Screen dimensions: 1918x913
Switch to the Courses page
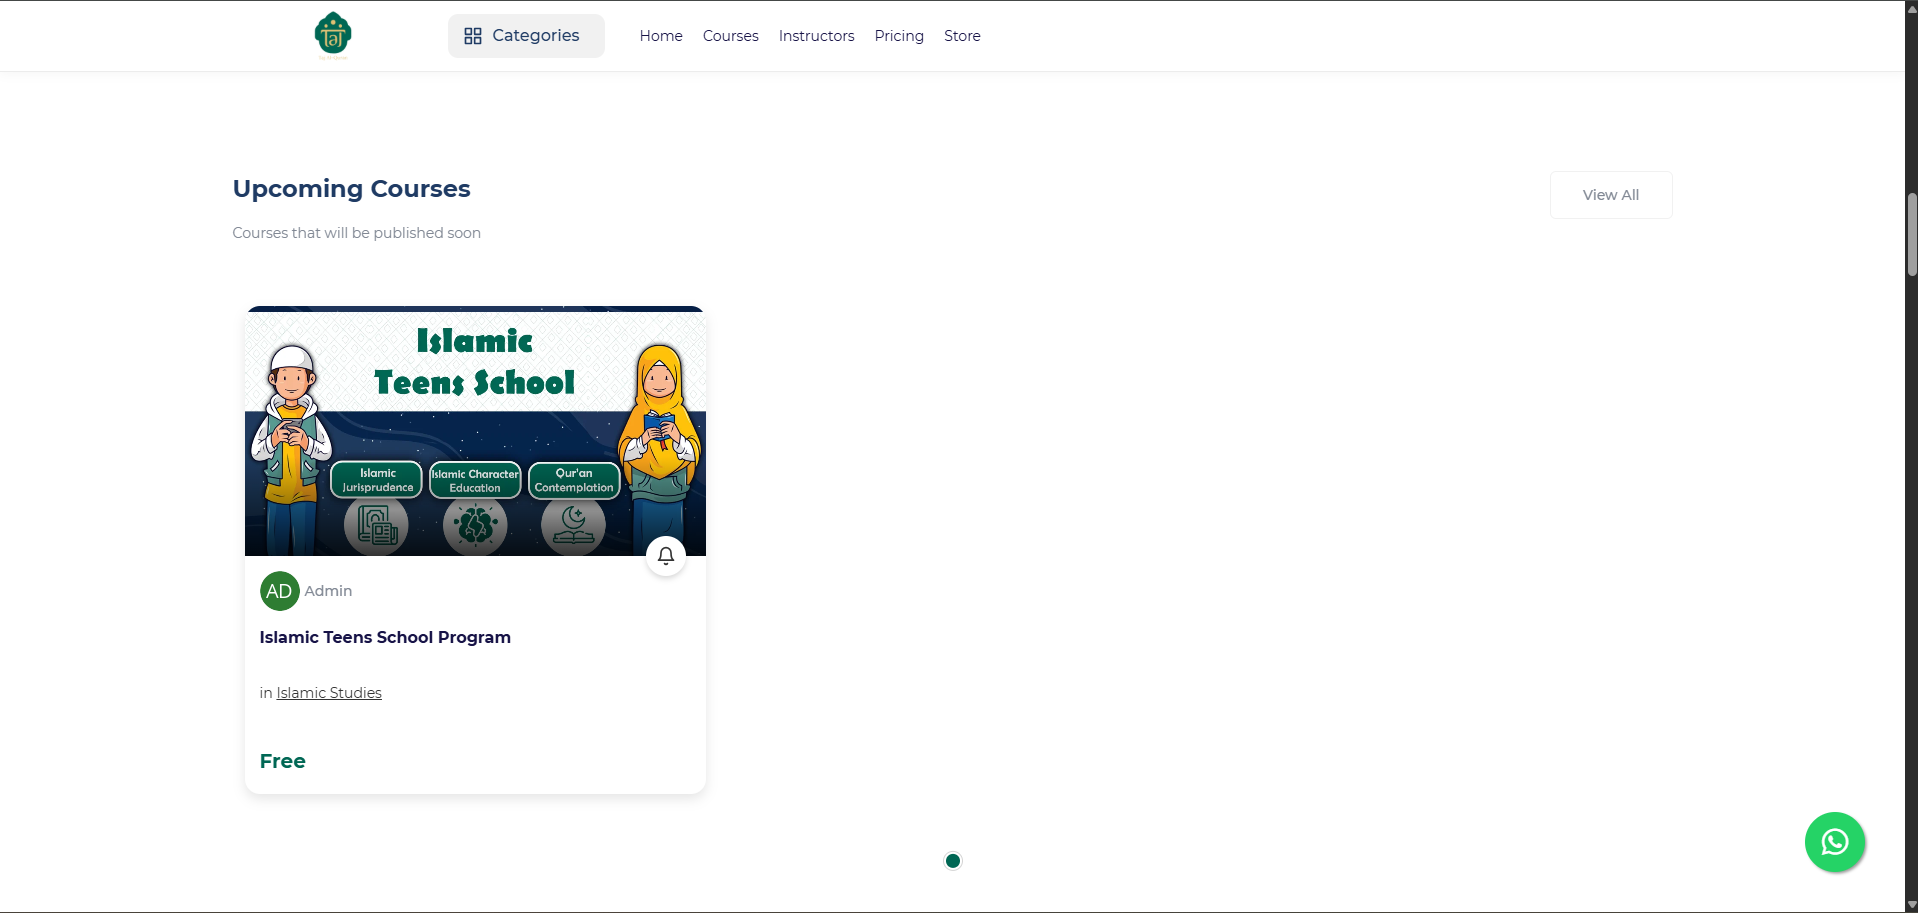point(729,35)
